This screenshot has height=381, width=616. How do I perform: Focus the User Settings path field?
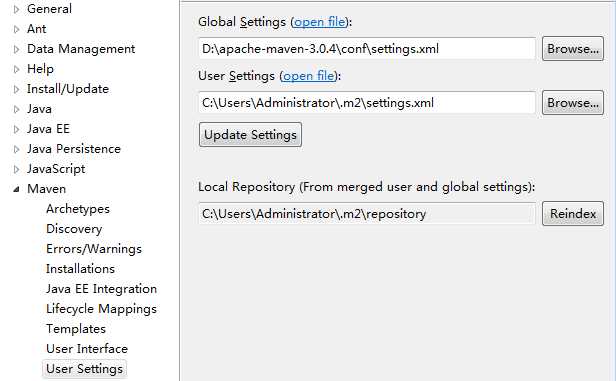(367, 103)
